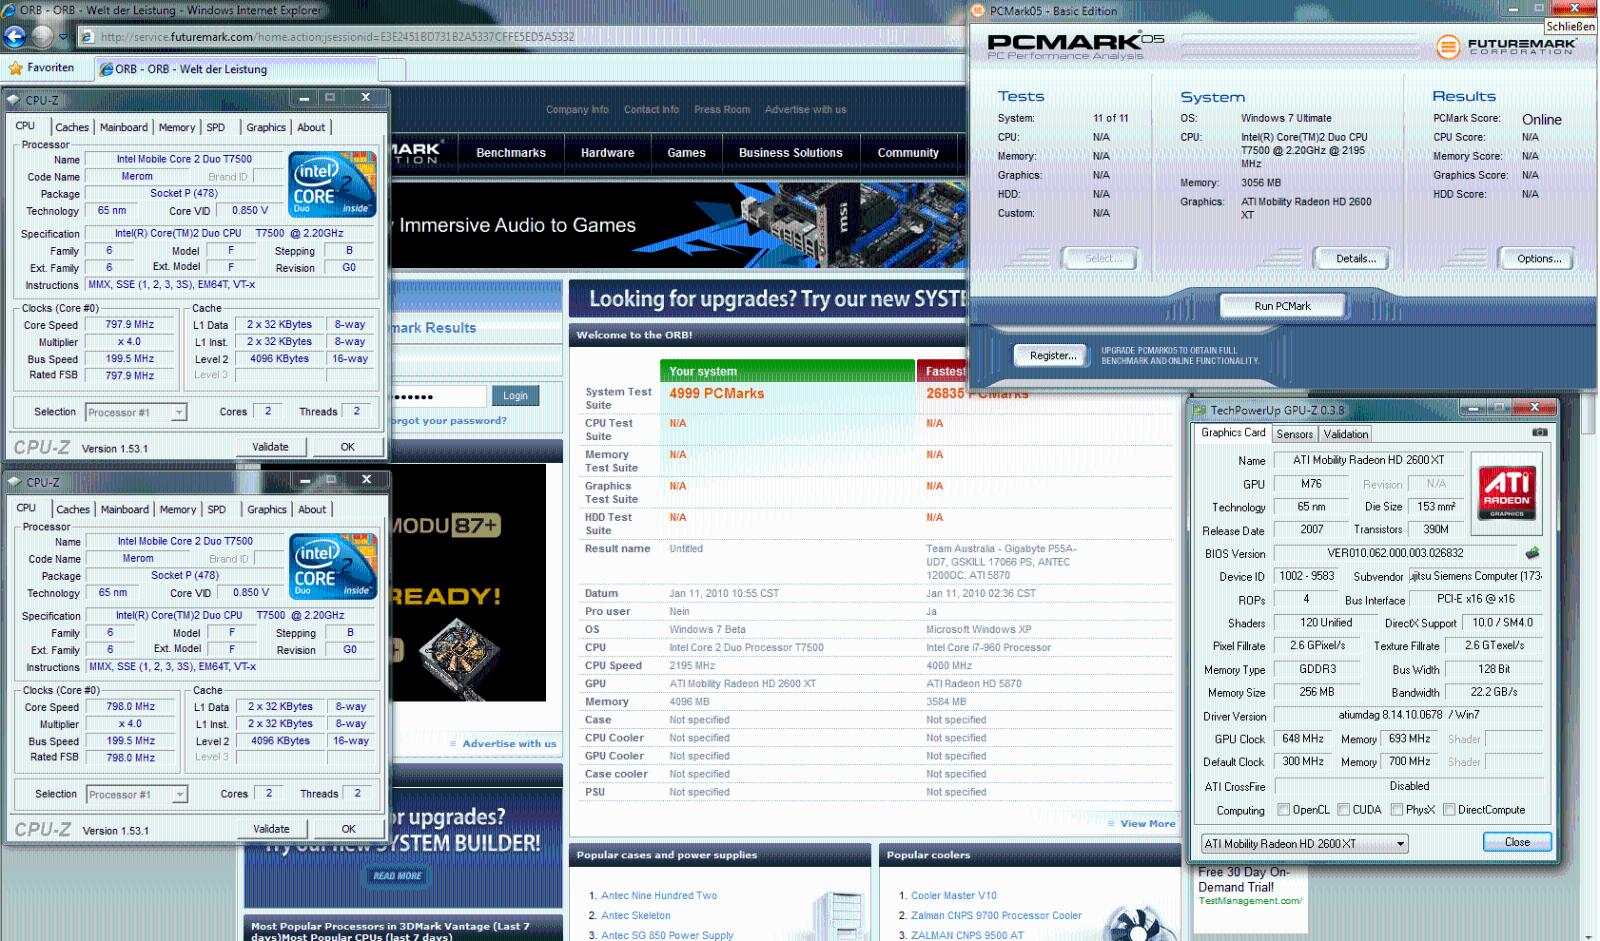Click the Login button on ORB page
Viewport: 1600px width, 941px height.
(515, 396)
